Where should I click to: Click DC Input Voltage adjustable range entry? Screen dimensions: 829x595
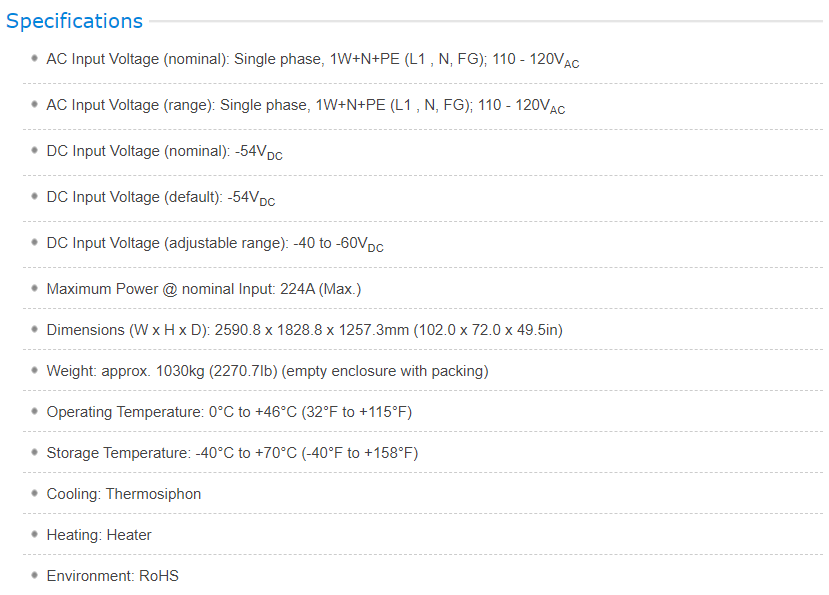tap(215, 244)
